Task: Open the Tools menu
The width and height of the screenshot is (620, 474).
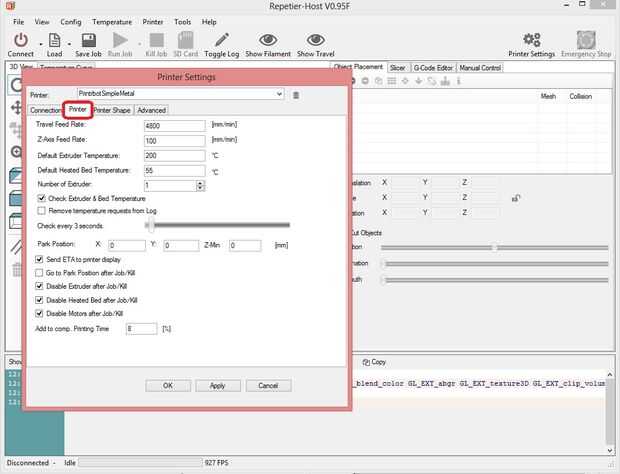Action: (182, 22)
